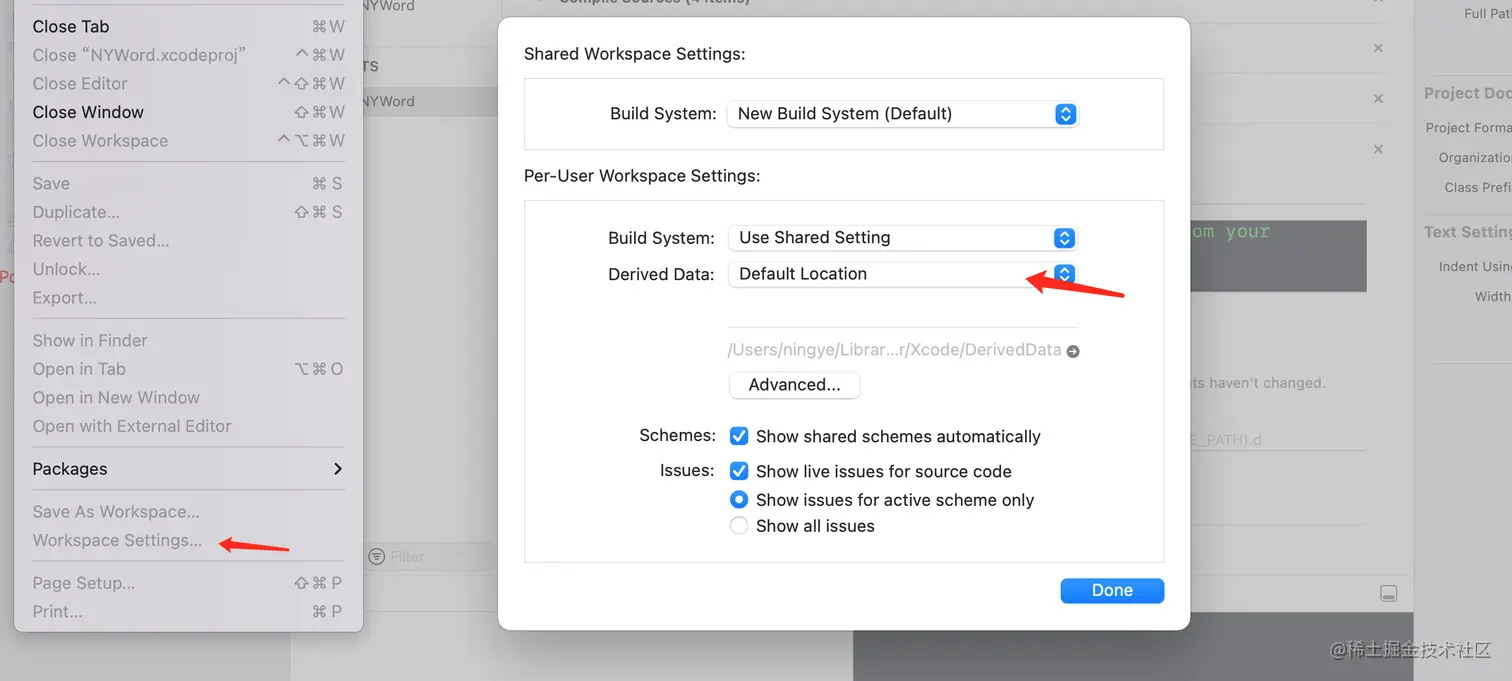Select Page Setup… menu entry

point(188,583)
